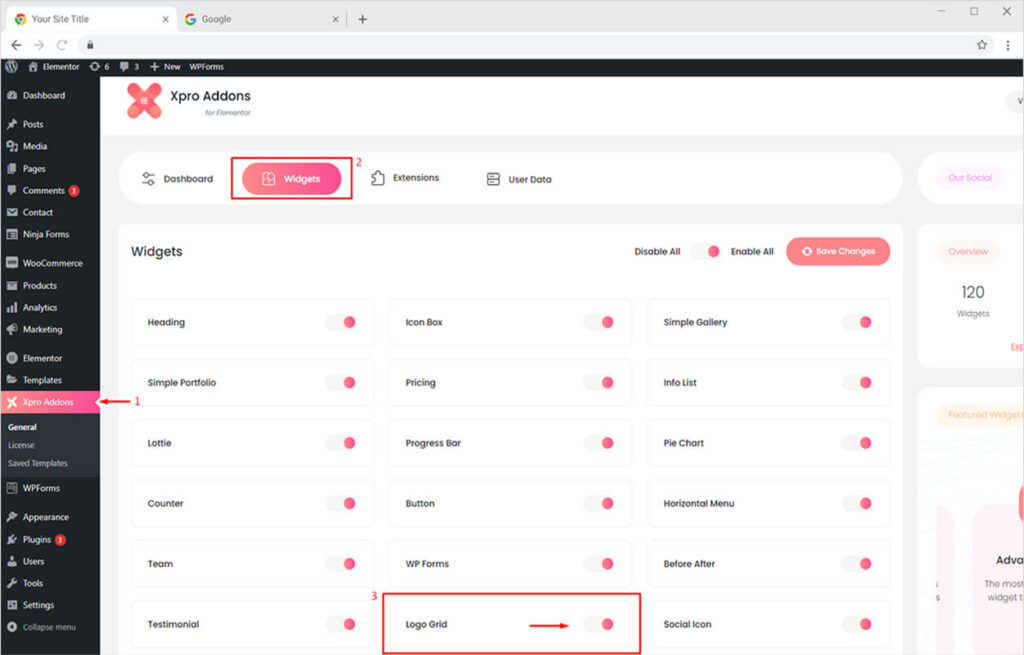
Task: Toggle the Logo Grid widget switch
Action: (599, 624)
